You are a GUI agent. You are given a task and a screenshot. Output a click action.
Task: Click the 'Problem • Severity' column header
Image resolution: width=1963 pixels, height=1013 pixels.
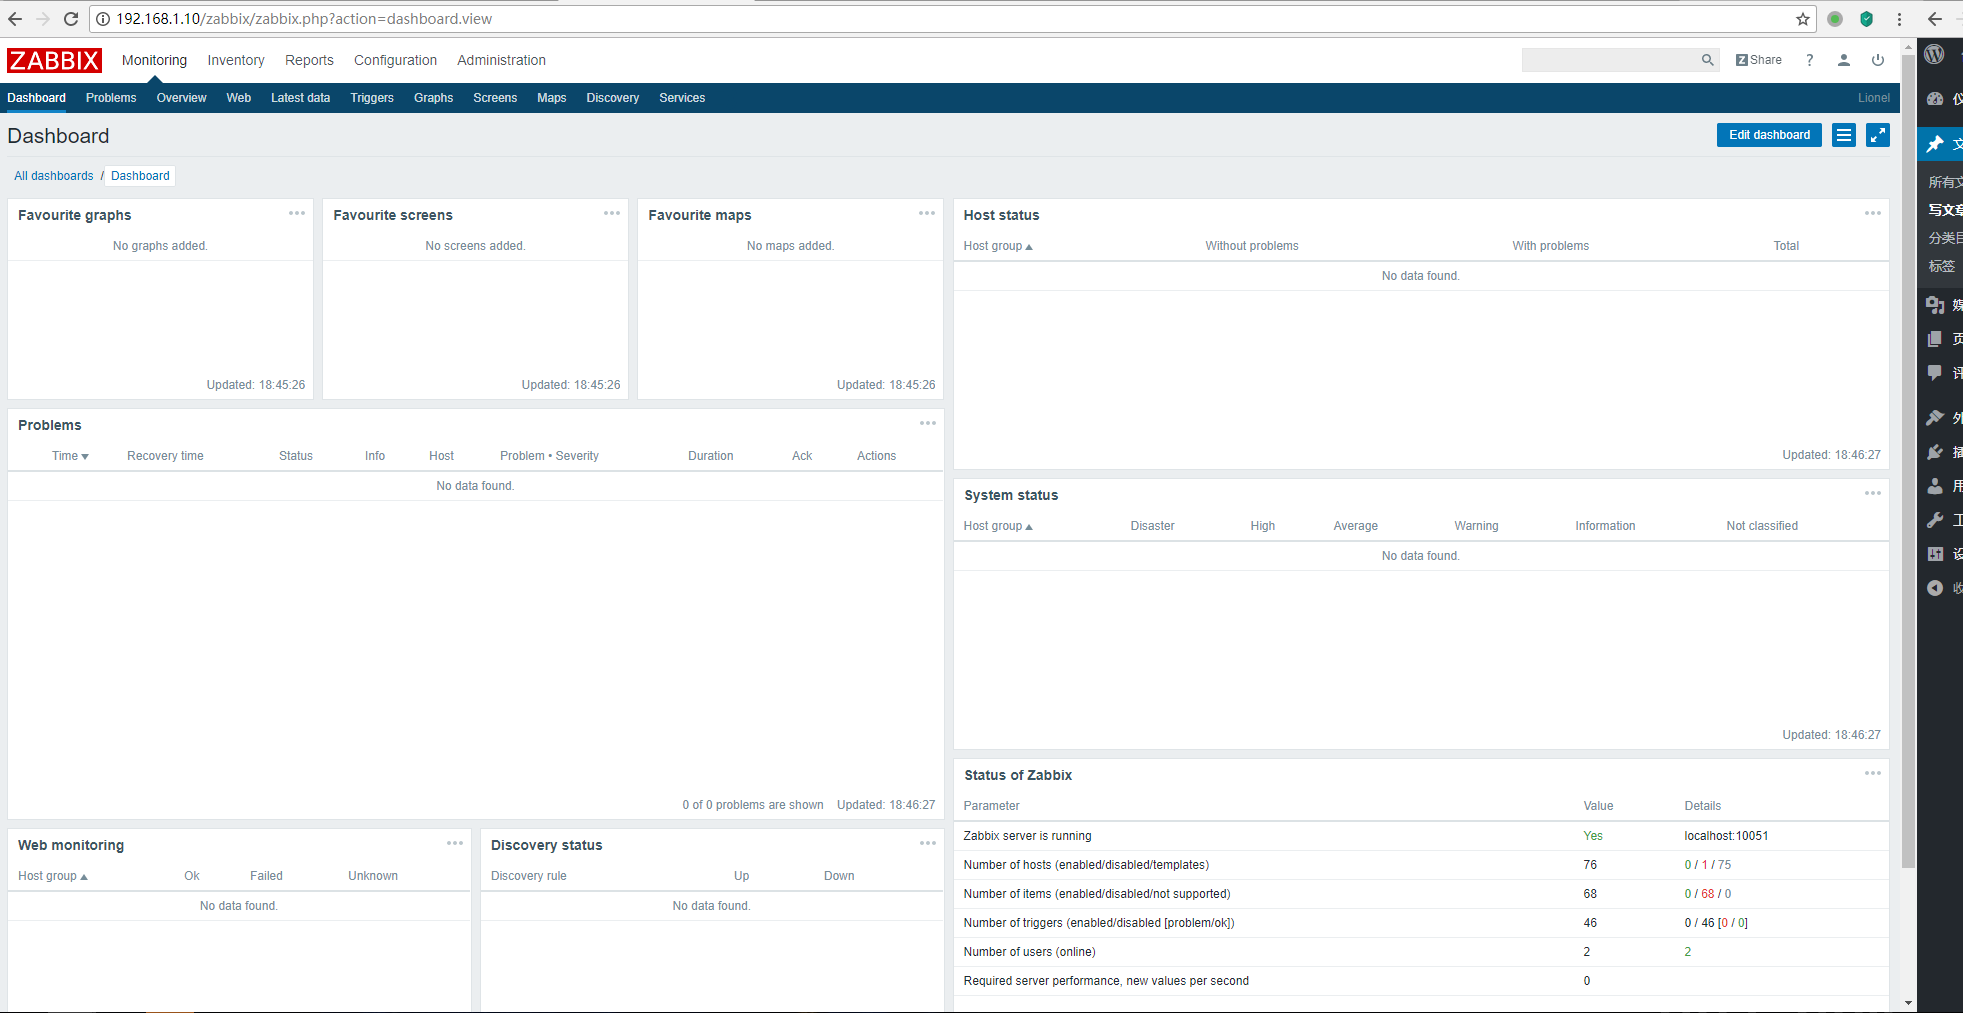(549, 456)
